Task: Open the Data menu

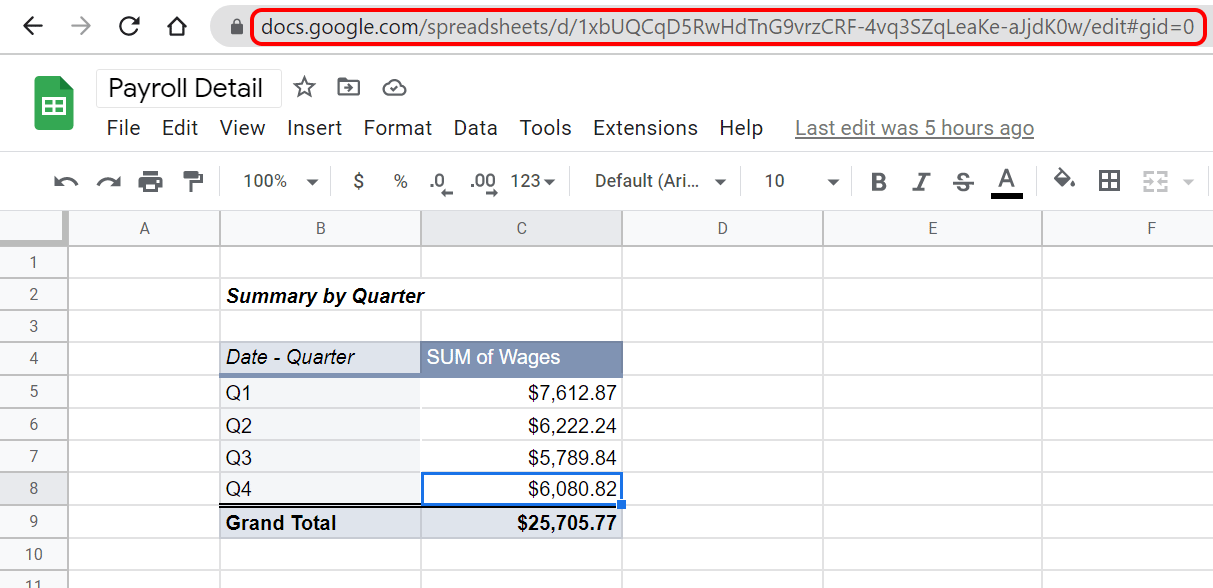Action: [x=475, y=128]
